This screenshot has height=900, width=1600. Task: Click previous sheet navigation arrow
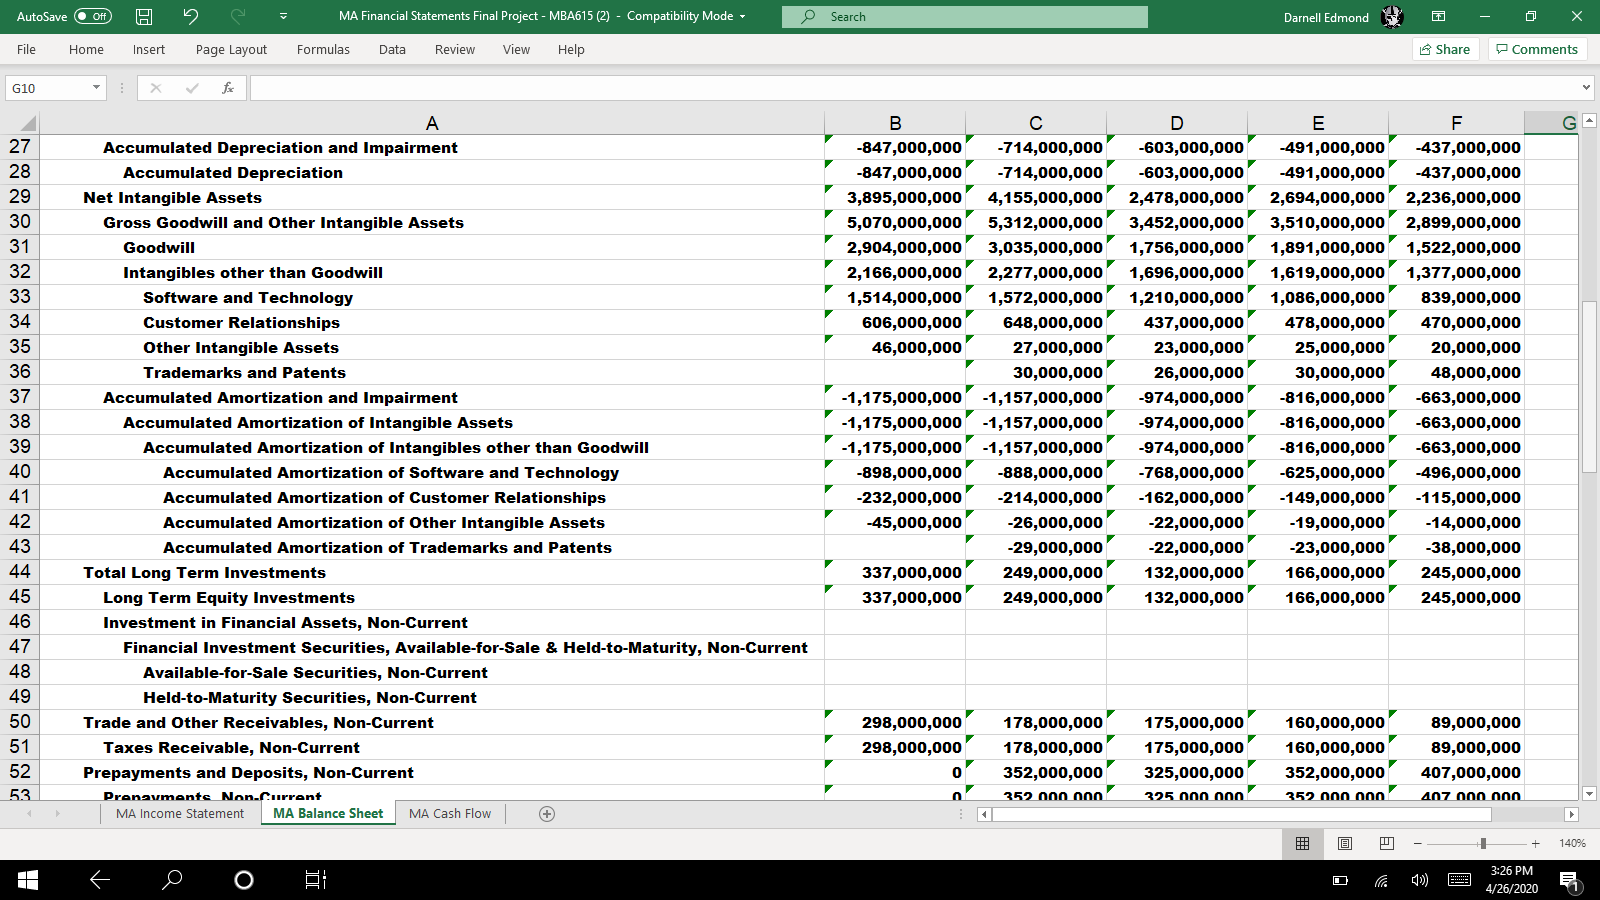pyautogui.click(x=29, y=814)
